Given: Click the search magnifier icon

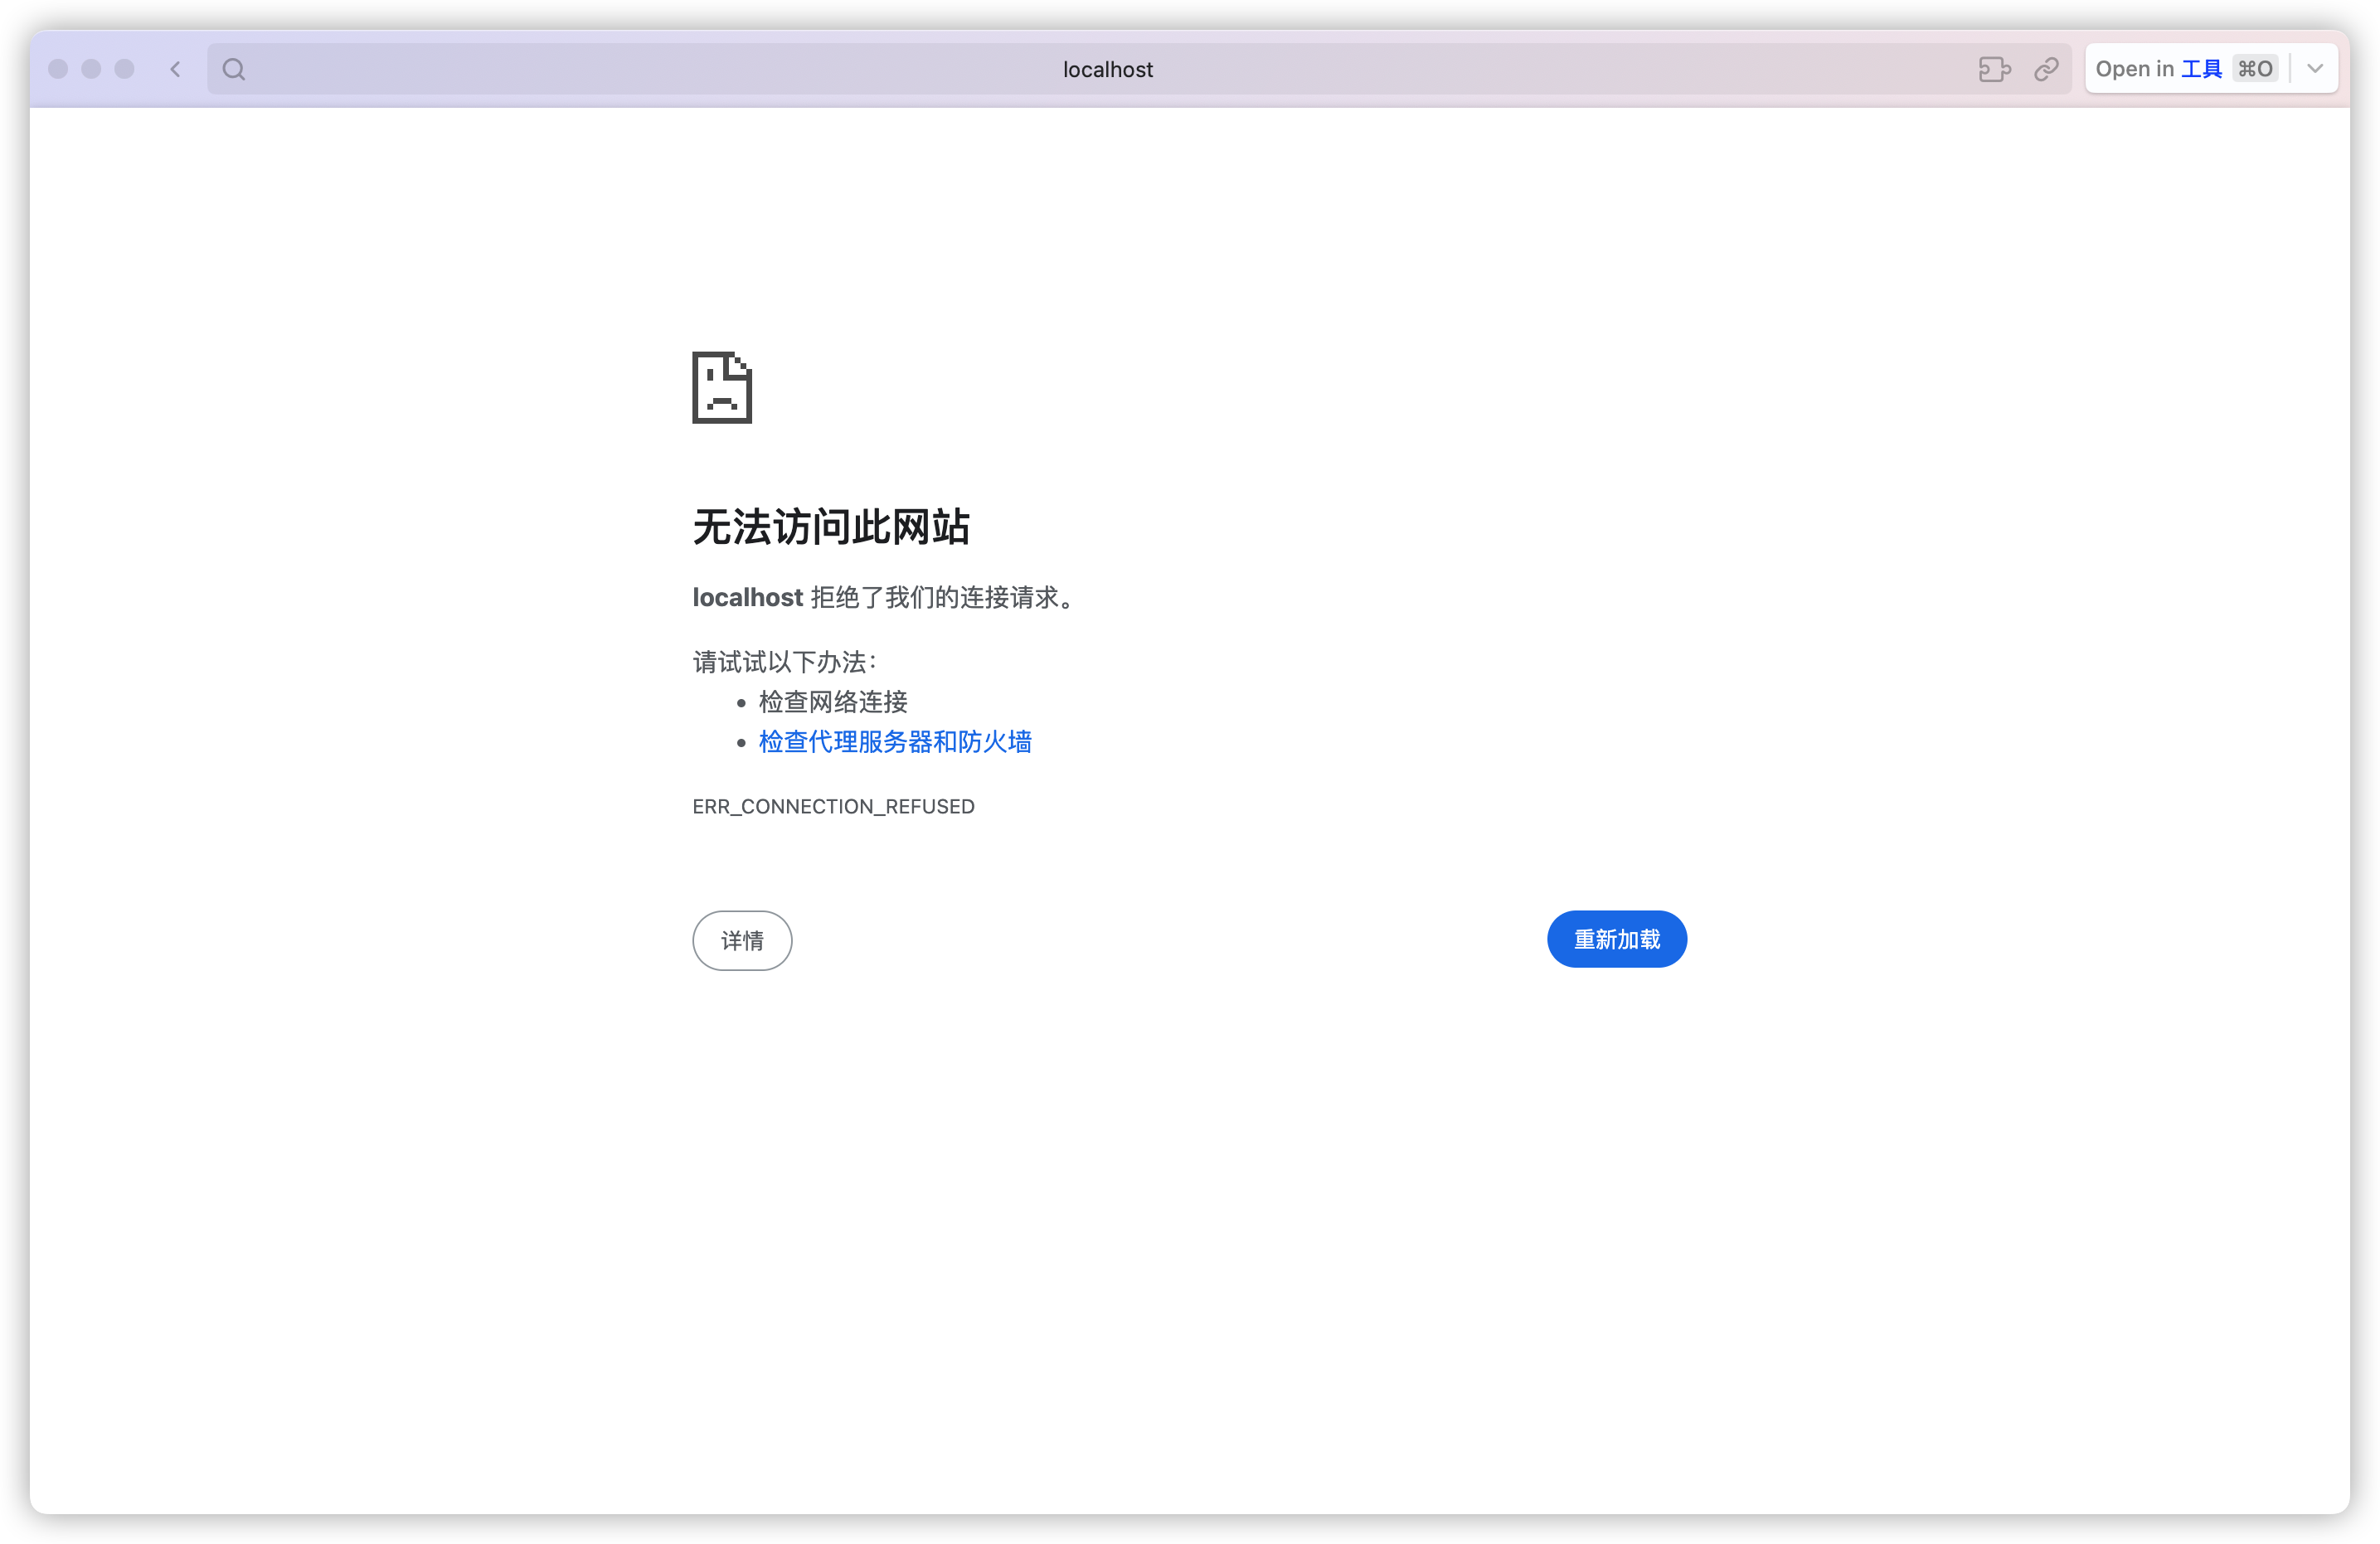Looking at the screenshot, I should click(x=234, y=69).
